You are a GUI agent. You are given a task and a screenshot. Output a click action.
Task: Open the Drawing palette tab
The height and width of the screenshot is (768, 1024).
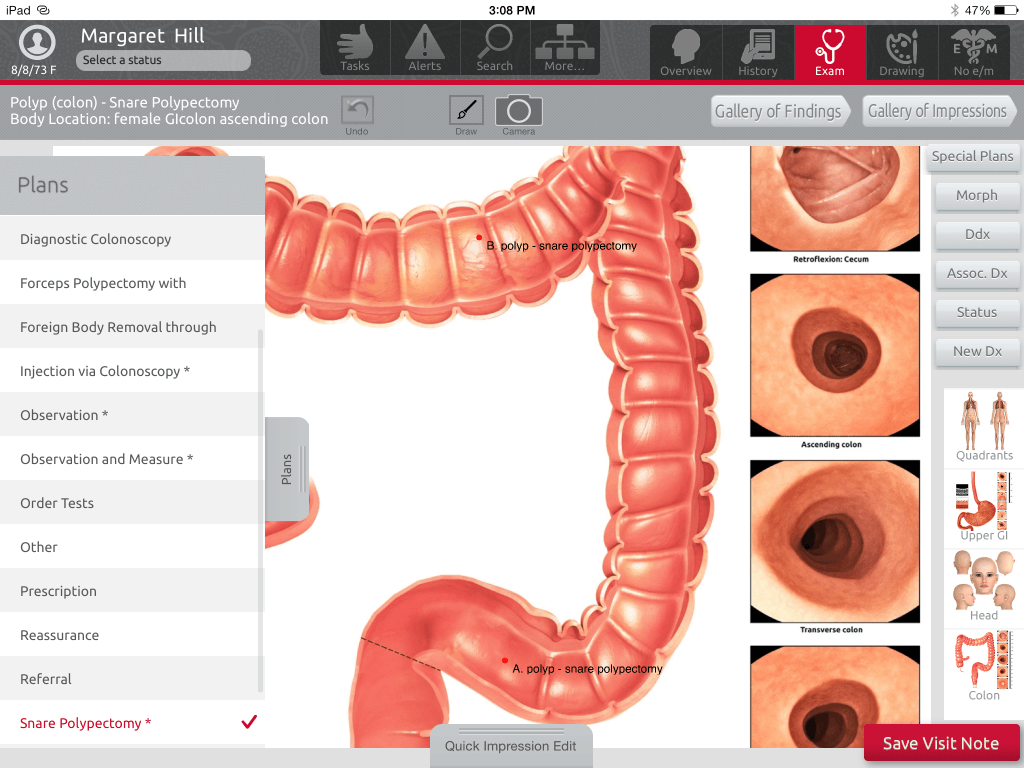point(902,52)
